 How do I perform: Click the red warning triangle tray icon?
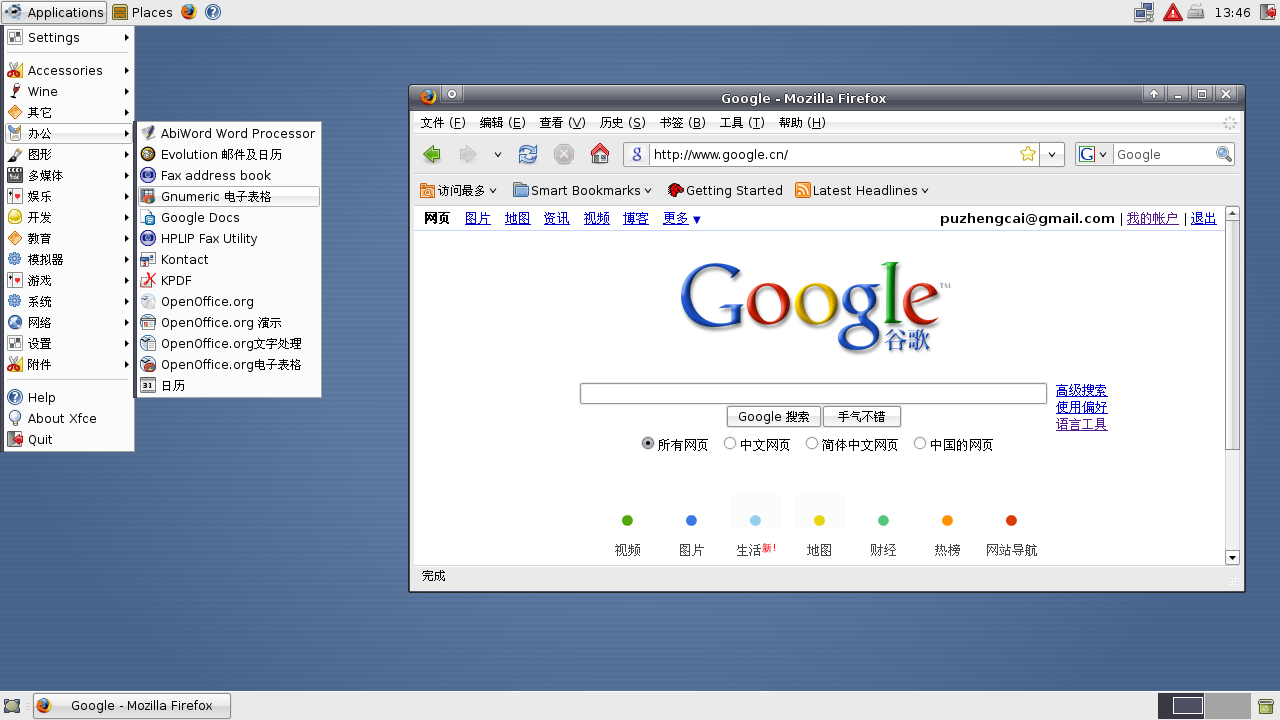pyautogui.click(x=1172, y=12)
